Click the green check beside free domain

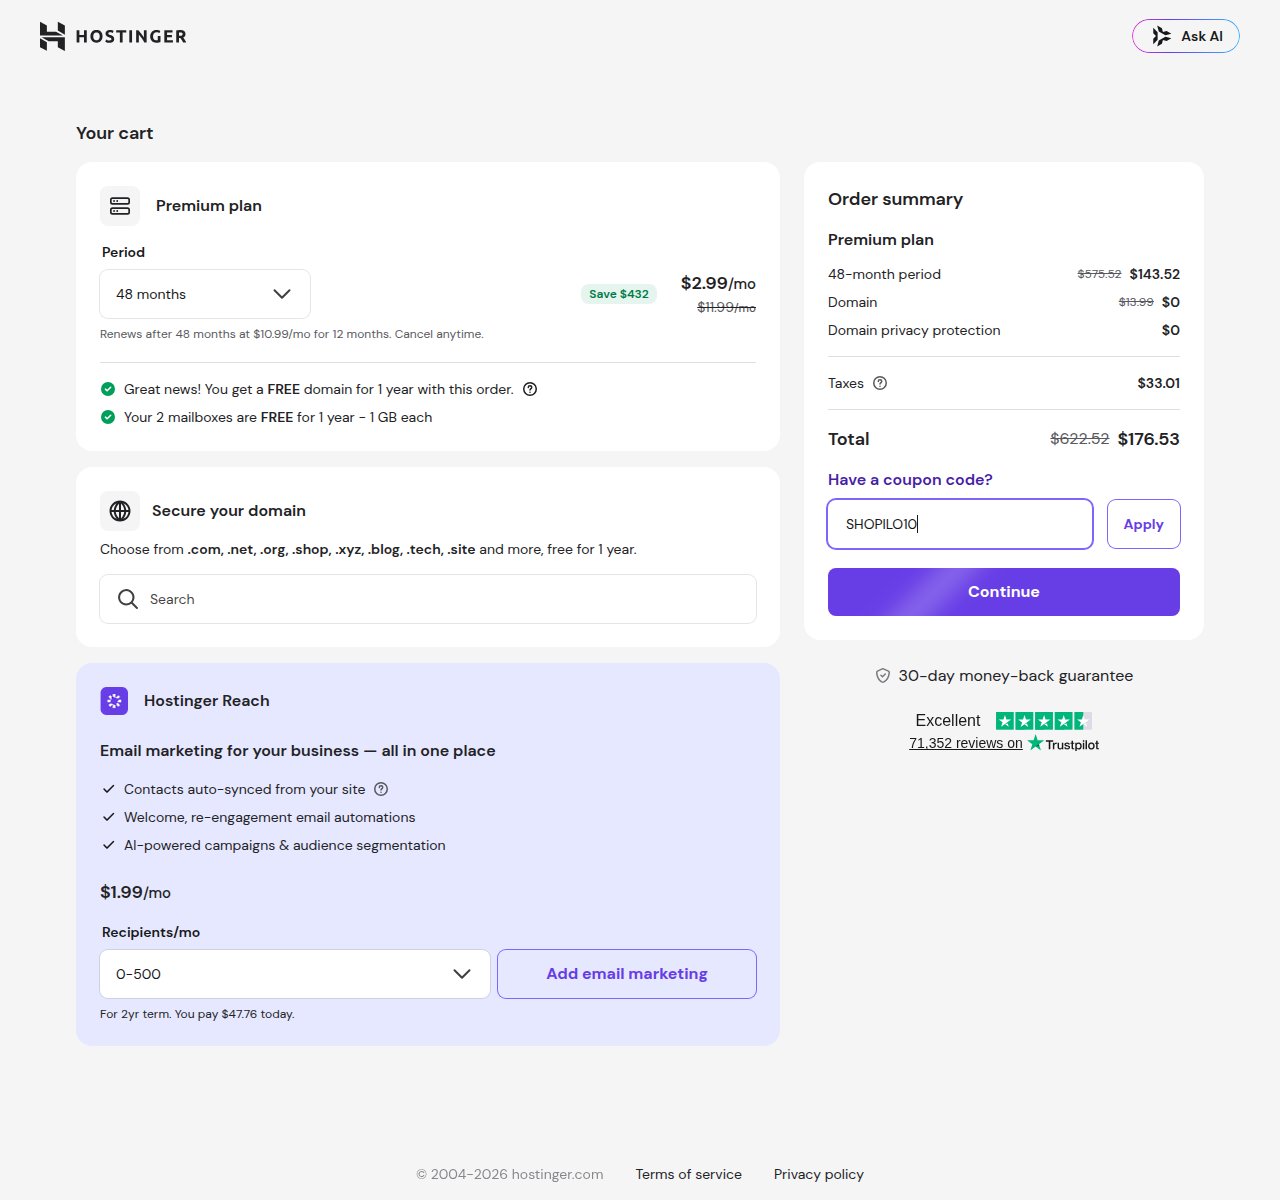(108, 389)
